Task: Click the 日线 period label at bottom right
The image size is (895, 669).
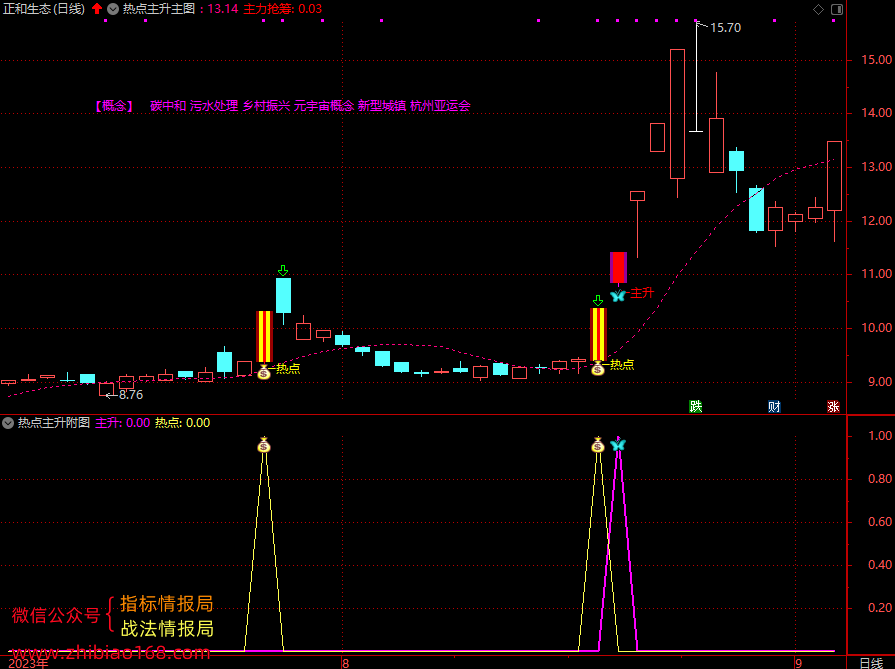Action: click(x=871, y=663)
